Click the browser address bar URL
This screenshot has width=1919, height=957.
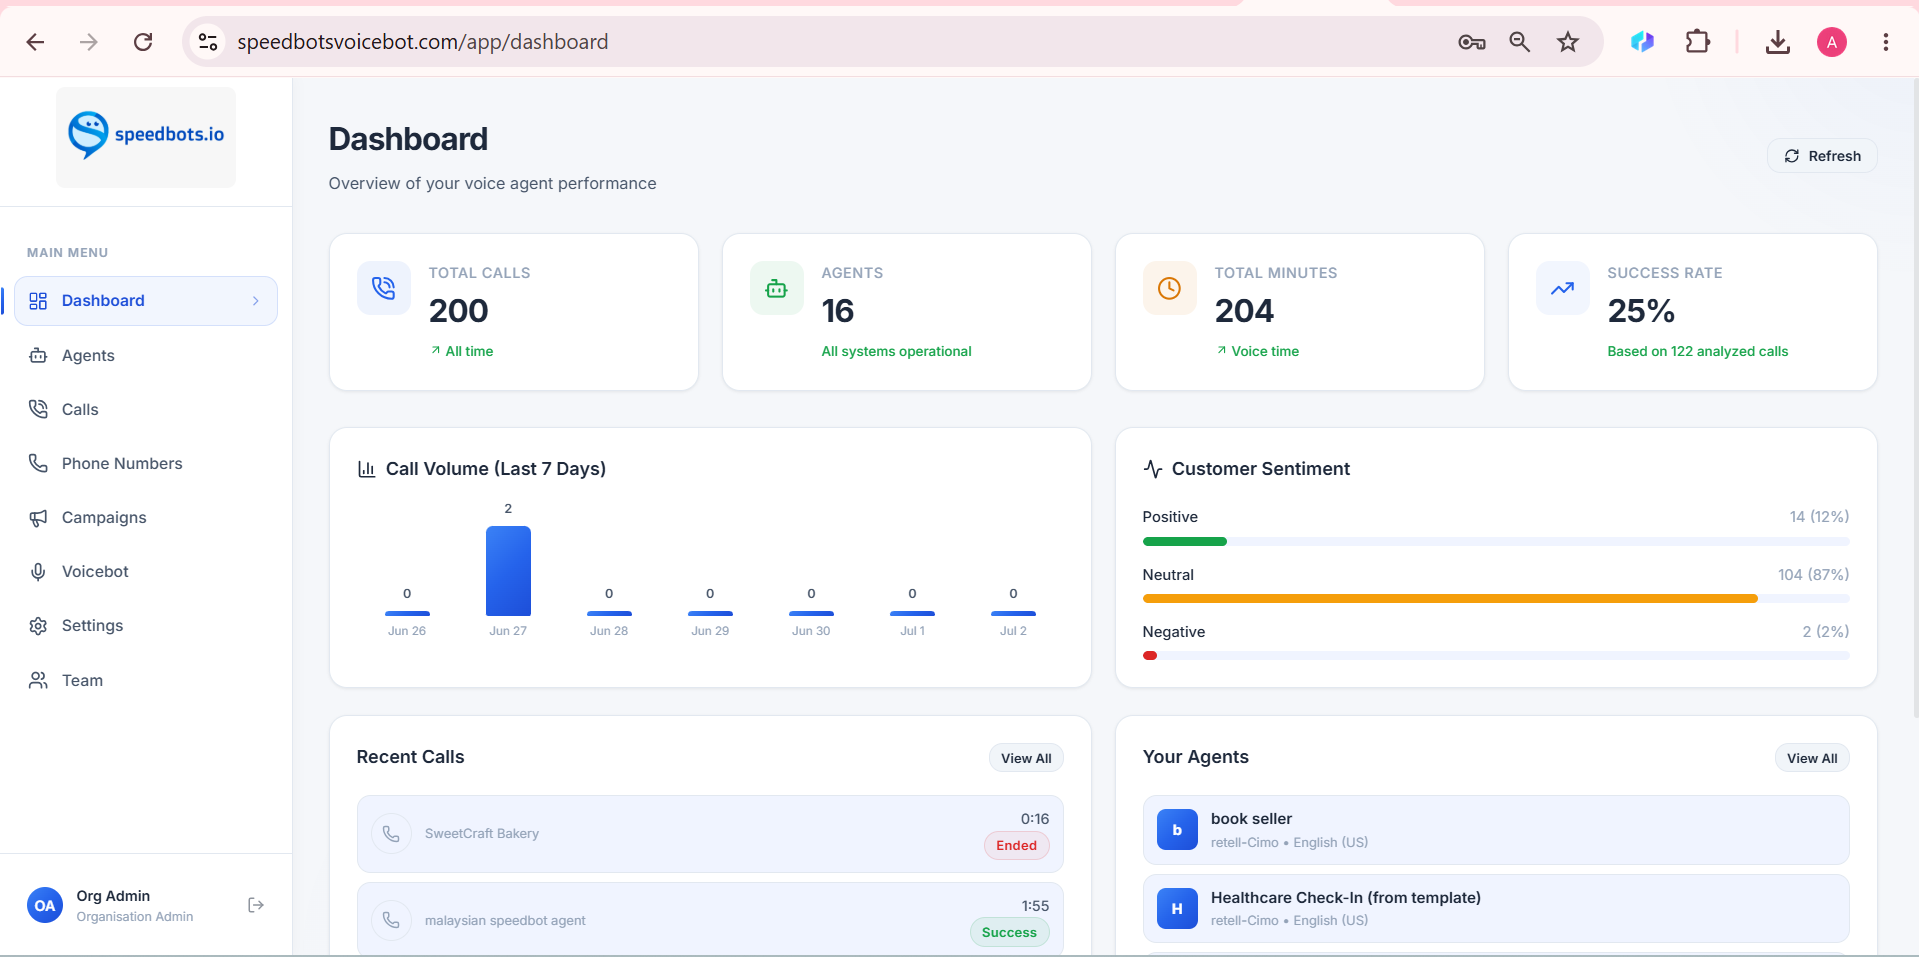click(422, 42)
